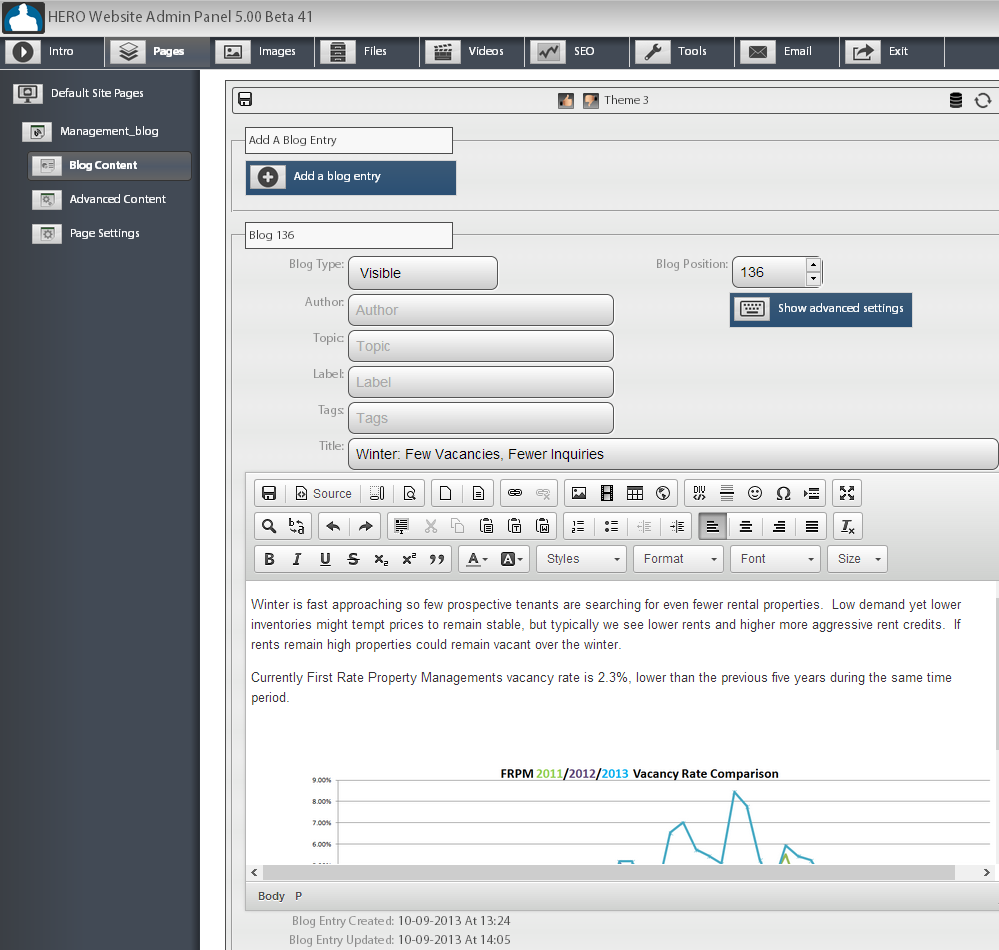The height and width of the screenshot is (950, 999).
Task: Insert special character with Omega icon
Action: point(783,493)
